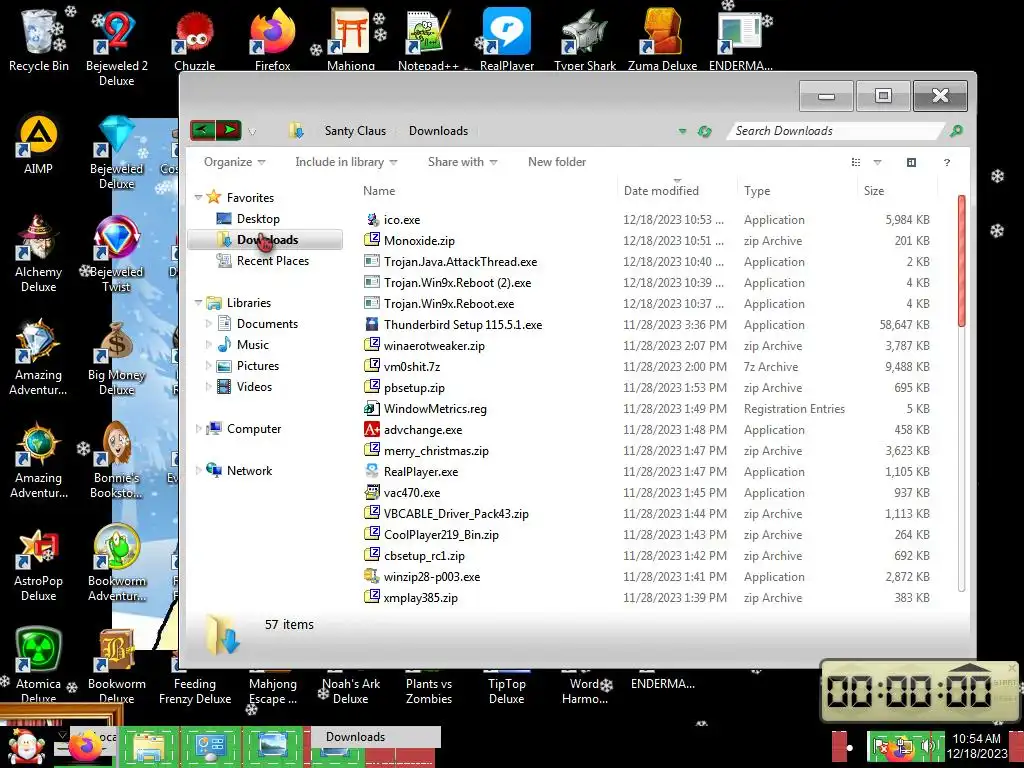The image size is (1024, 768).
Task: Click the Search Downloads field
Action: (836, 131)
